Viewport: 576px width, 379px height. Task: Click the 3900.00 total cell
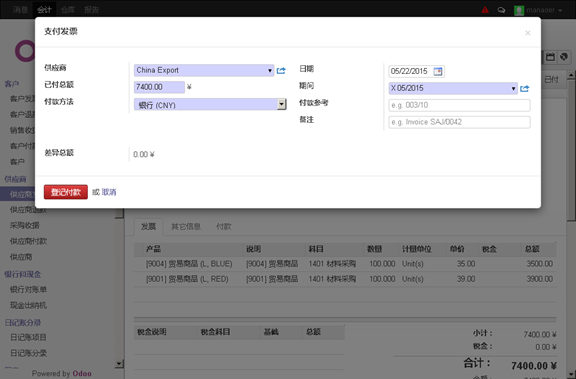tap(539, 279)
